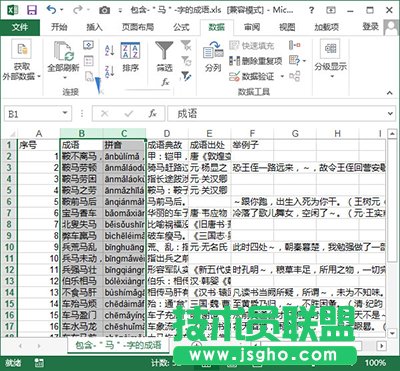Switch to the Insert tab
This screenshot has width=400, height=371.
94,27
